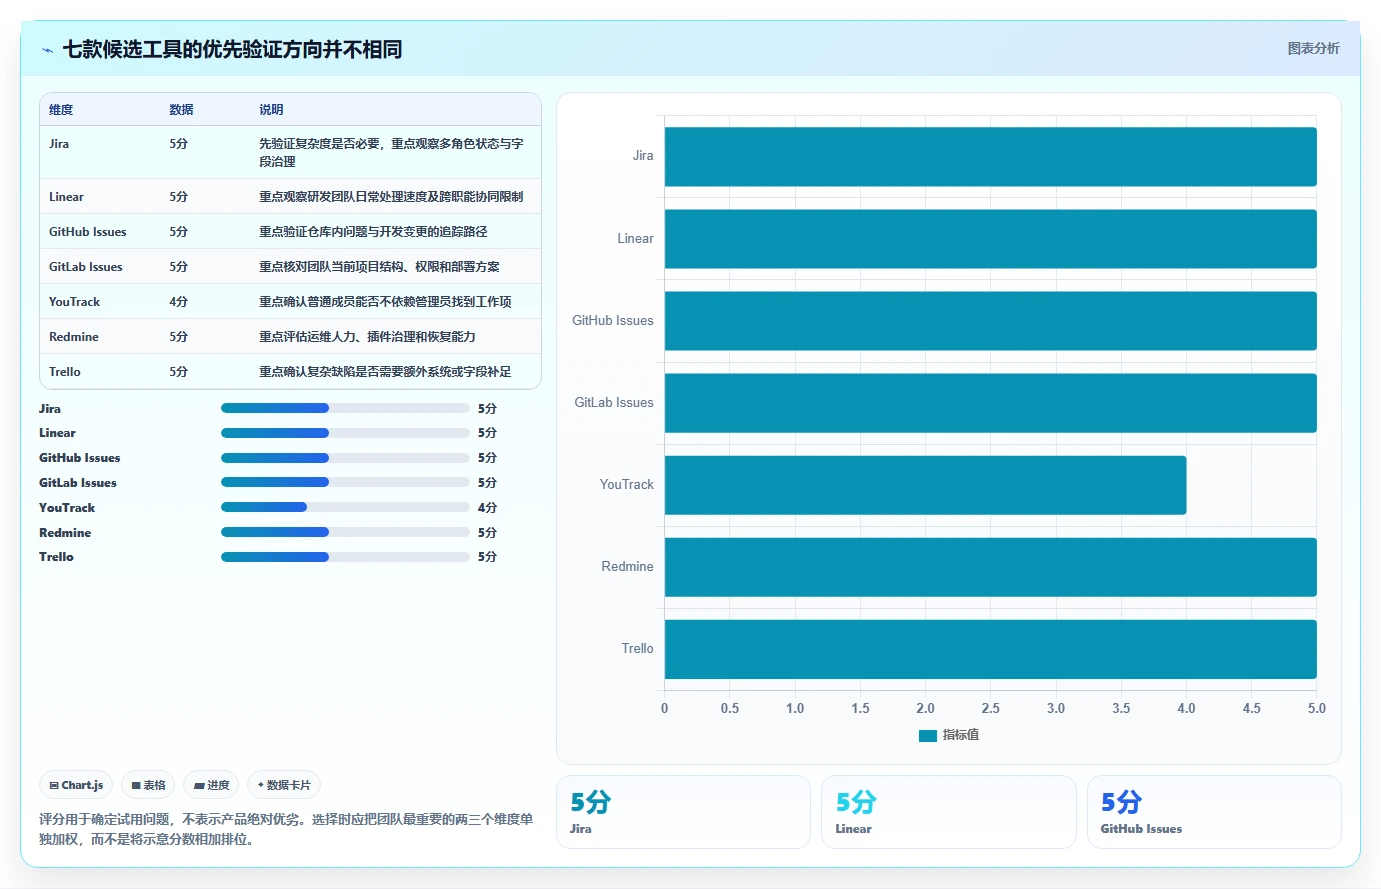Click the 4分 value beside YouTrack progress
This screenshot has width=1381, height=889.
pyautogui.click(x=487, y=508)
